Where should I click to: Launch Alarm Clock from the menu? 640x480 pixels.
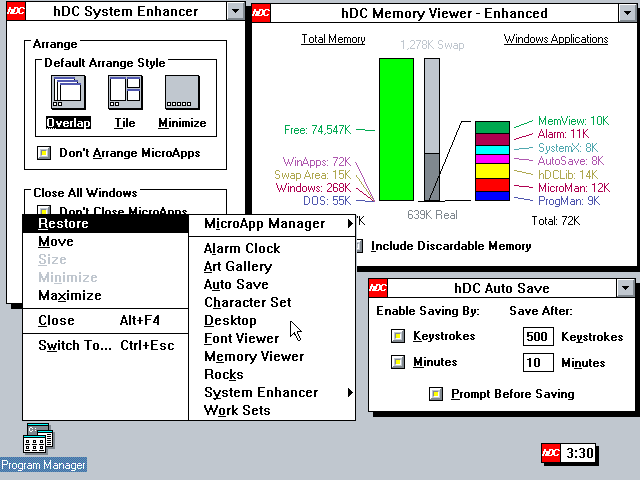click(x=271, y=249)
